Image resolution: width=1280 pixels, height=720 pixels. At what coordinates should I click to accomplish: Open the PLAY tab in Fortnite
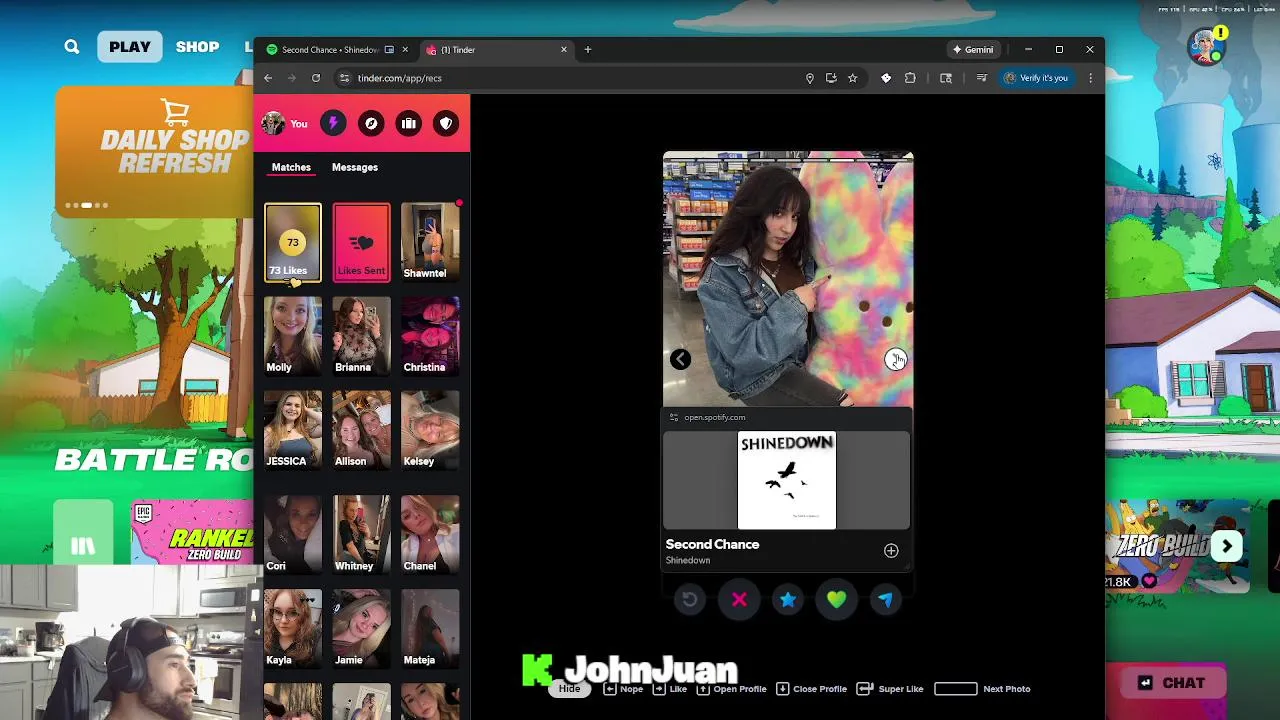tap(130, 47)
